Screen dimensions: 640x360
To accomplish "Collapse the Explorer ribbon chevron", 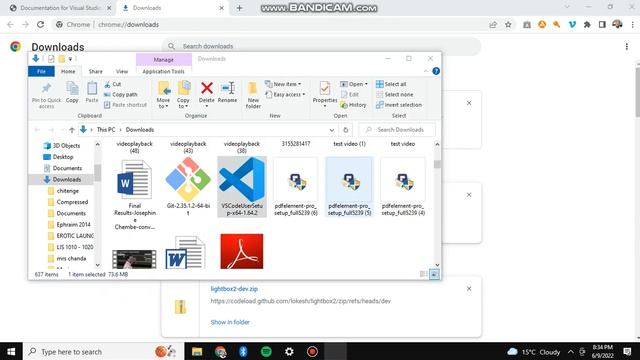I will (x=426, y=71).
